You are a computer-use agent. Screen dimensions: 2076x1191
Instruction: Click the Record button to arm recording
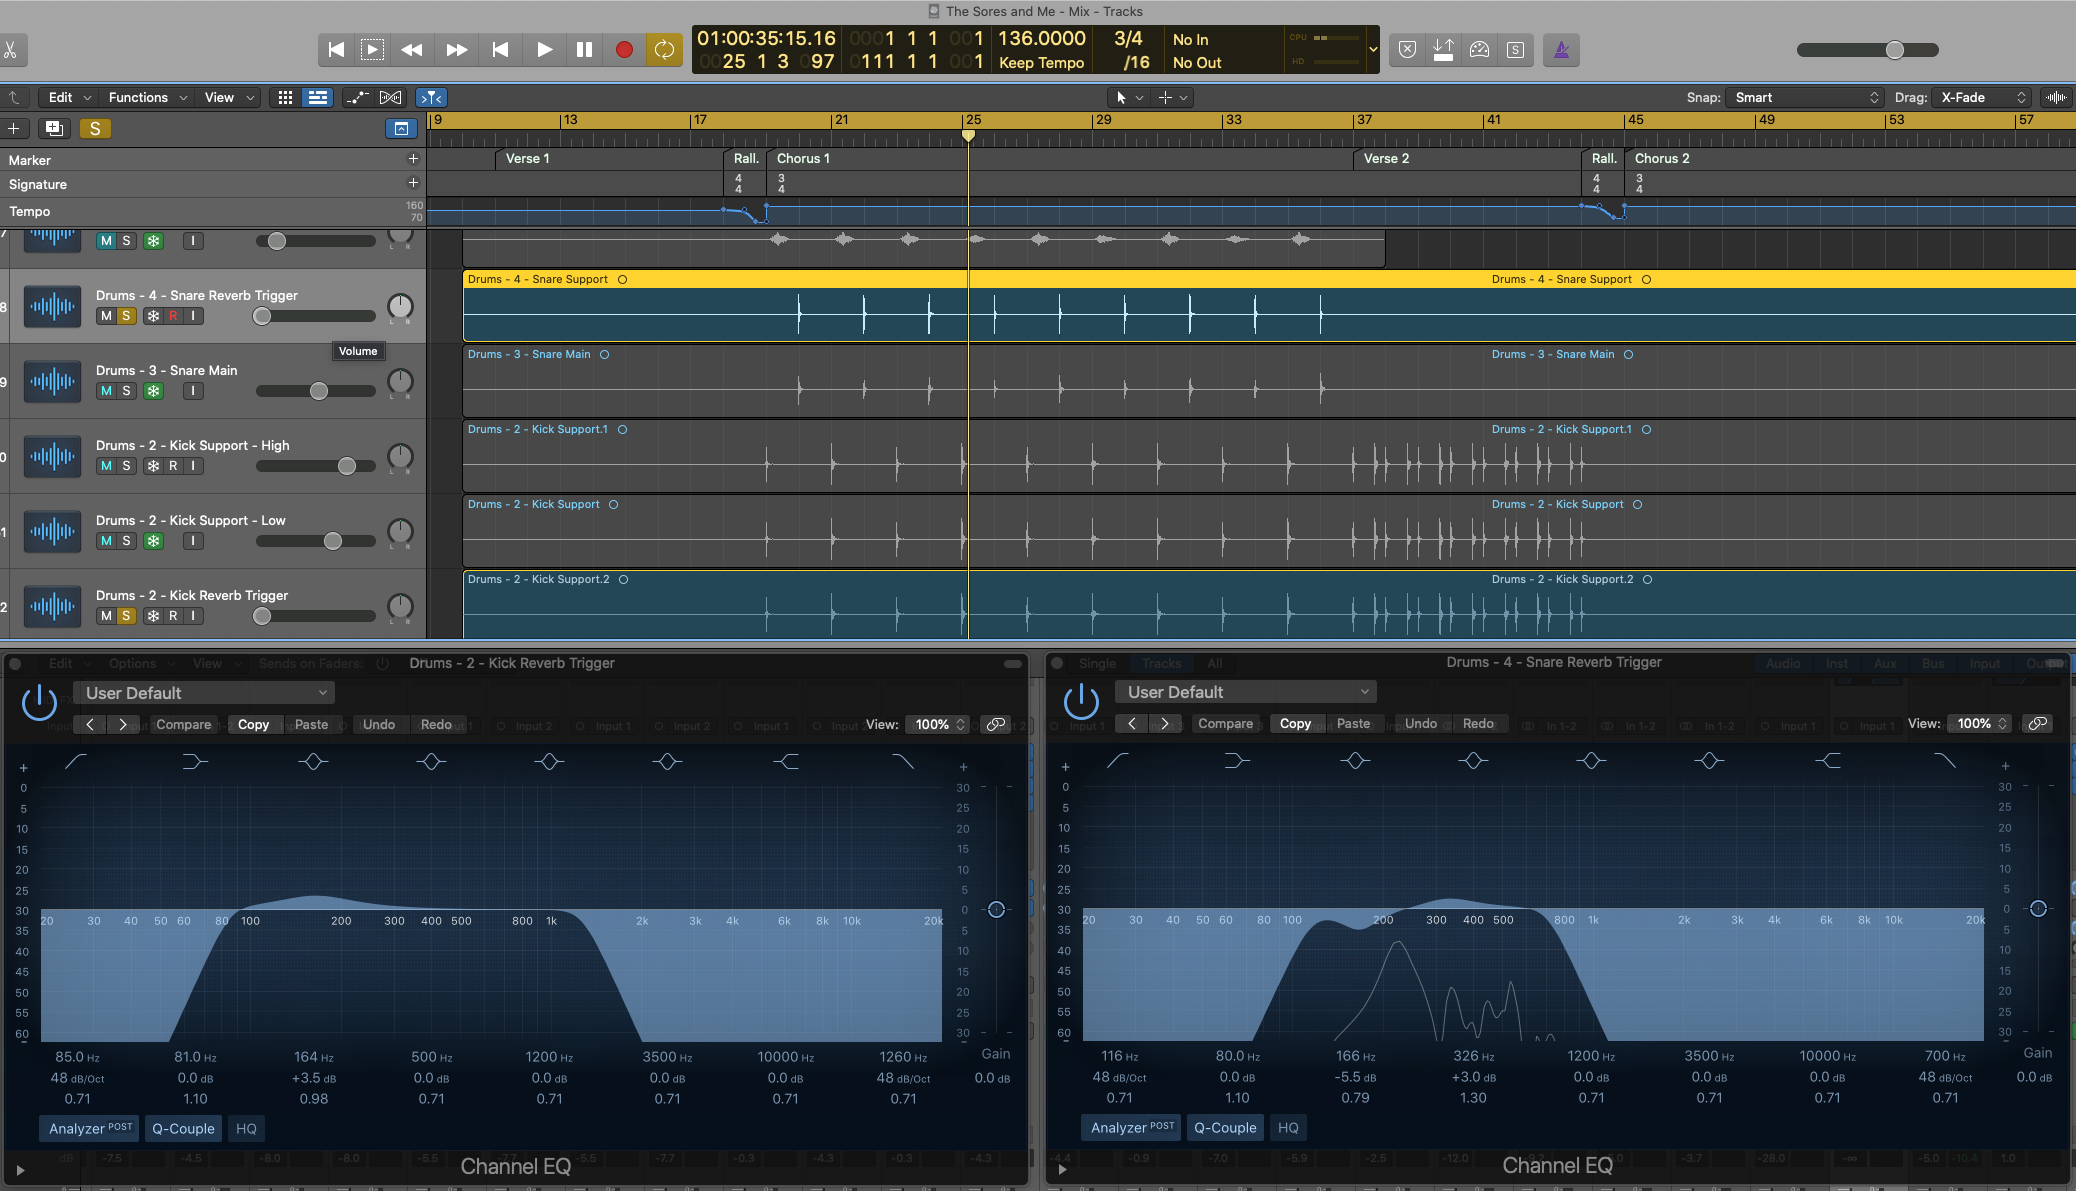click(625, 51)
